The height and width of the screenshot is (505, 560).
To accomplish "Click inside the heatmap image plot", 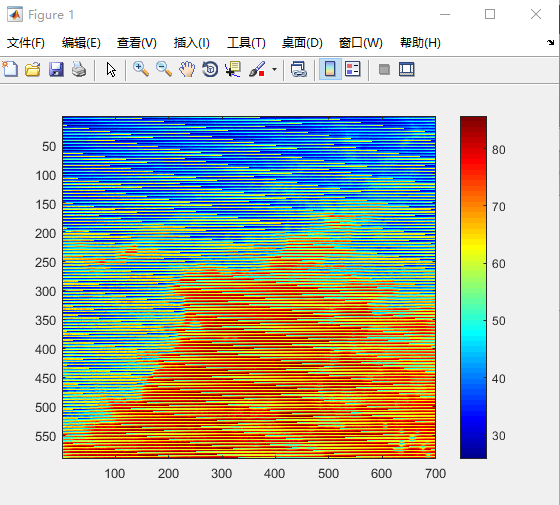I will (x=249, y=287).
